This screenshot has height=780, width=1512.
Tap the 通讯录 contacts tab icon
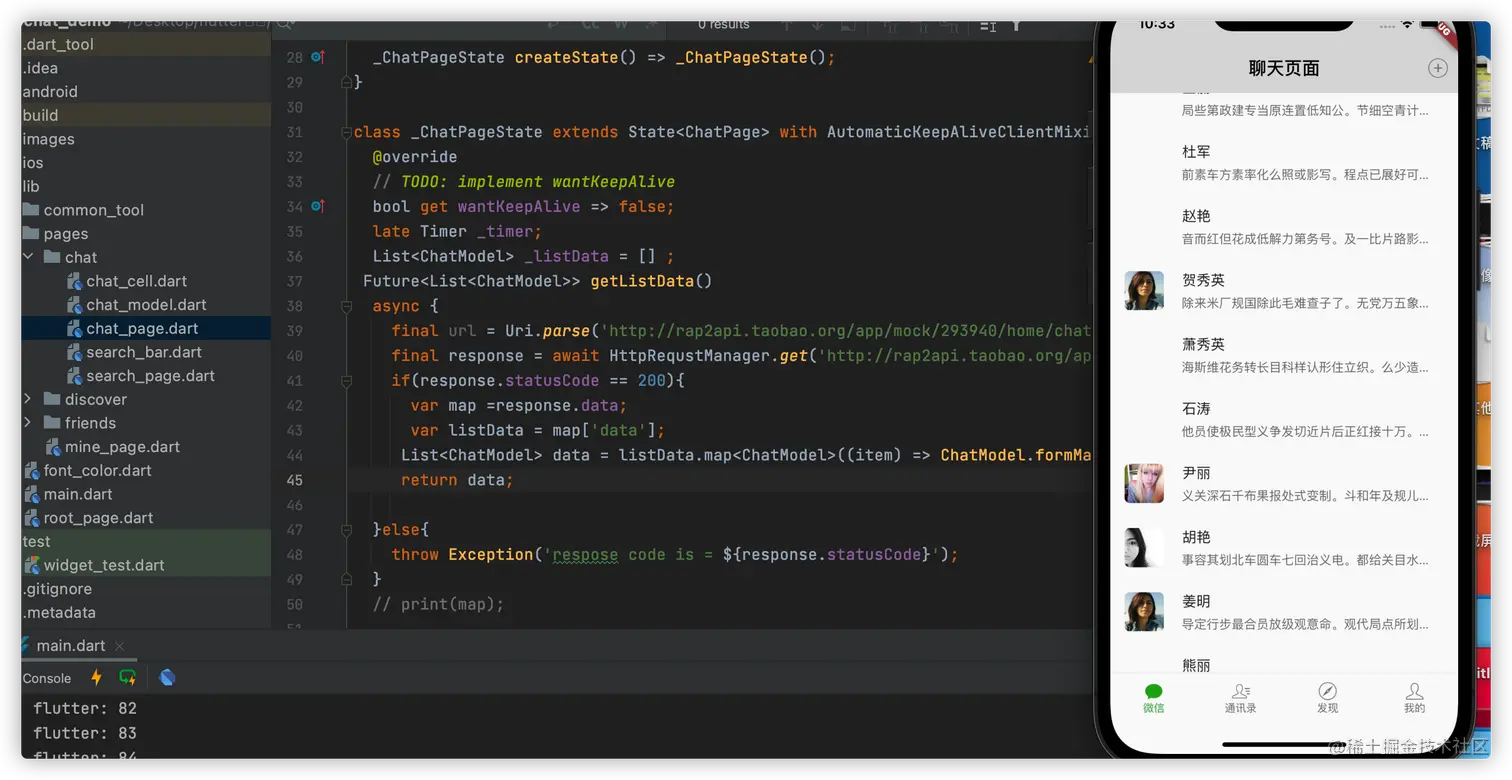pos(1241,691)
